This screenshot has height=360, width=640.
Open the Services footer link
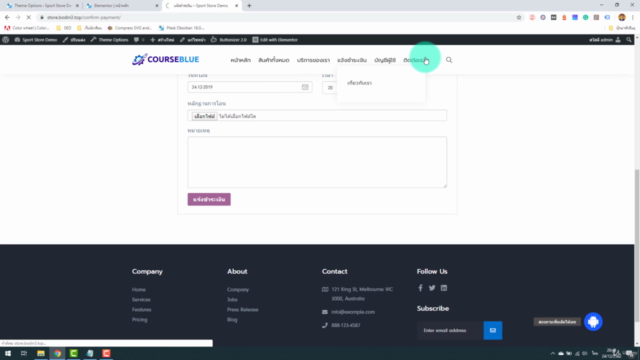click(x=141, y=300)
